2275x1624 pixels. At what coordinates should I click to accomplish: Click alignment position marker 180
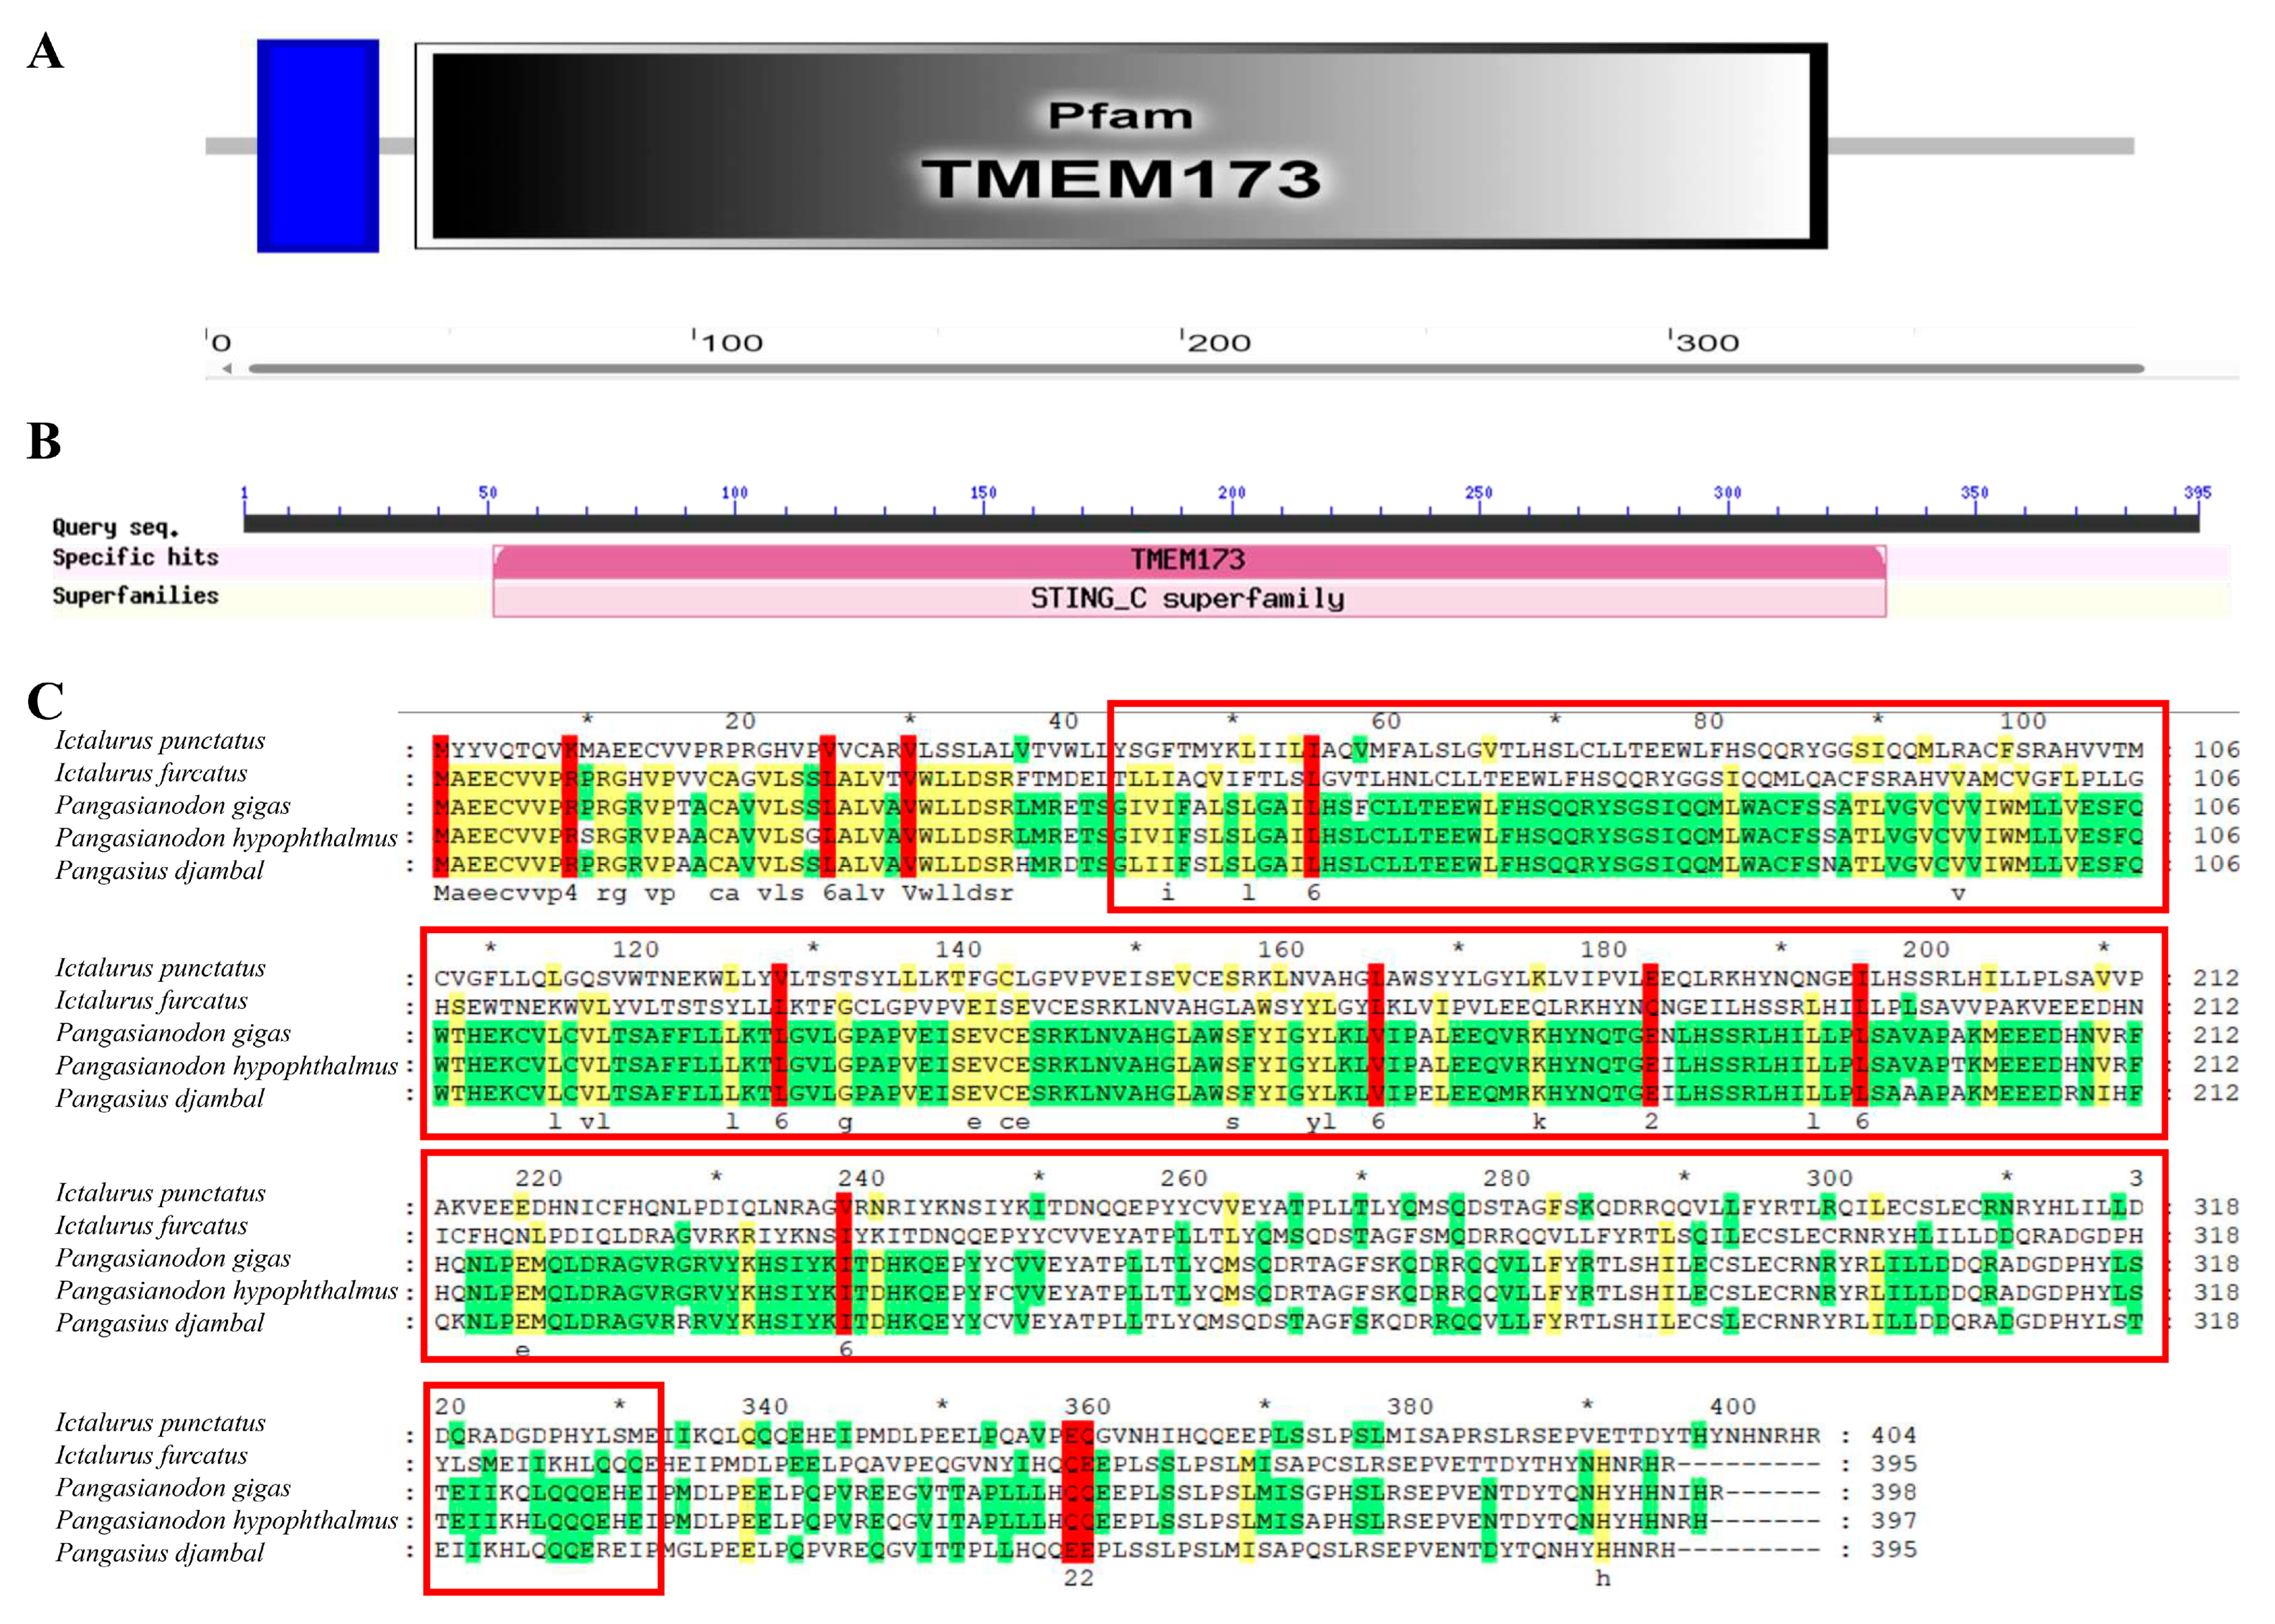pyautogui.click(x=1603, y=949)
